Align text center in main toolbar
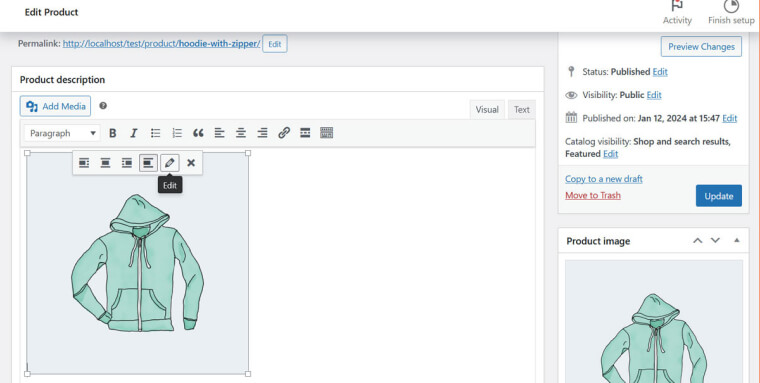 click(241, 133)
